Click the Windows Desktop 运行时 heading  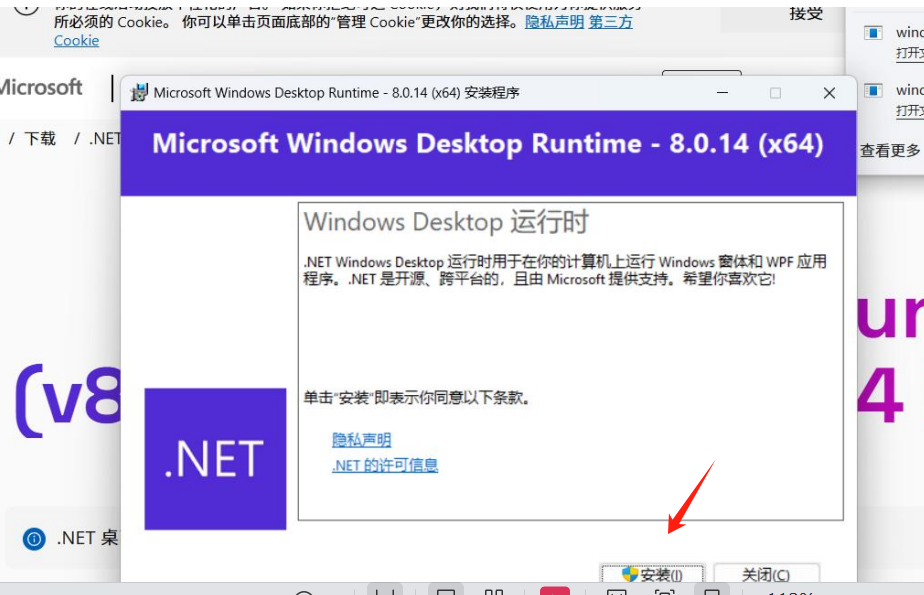(446, 222)
